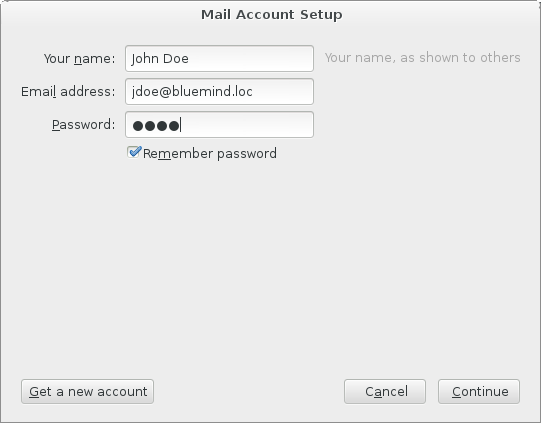The image size is (541, 423).
Task: Click the "Mail Account Setup" dialog title
Action: click(x=272, y=14)
